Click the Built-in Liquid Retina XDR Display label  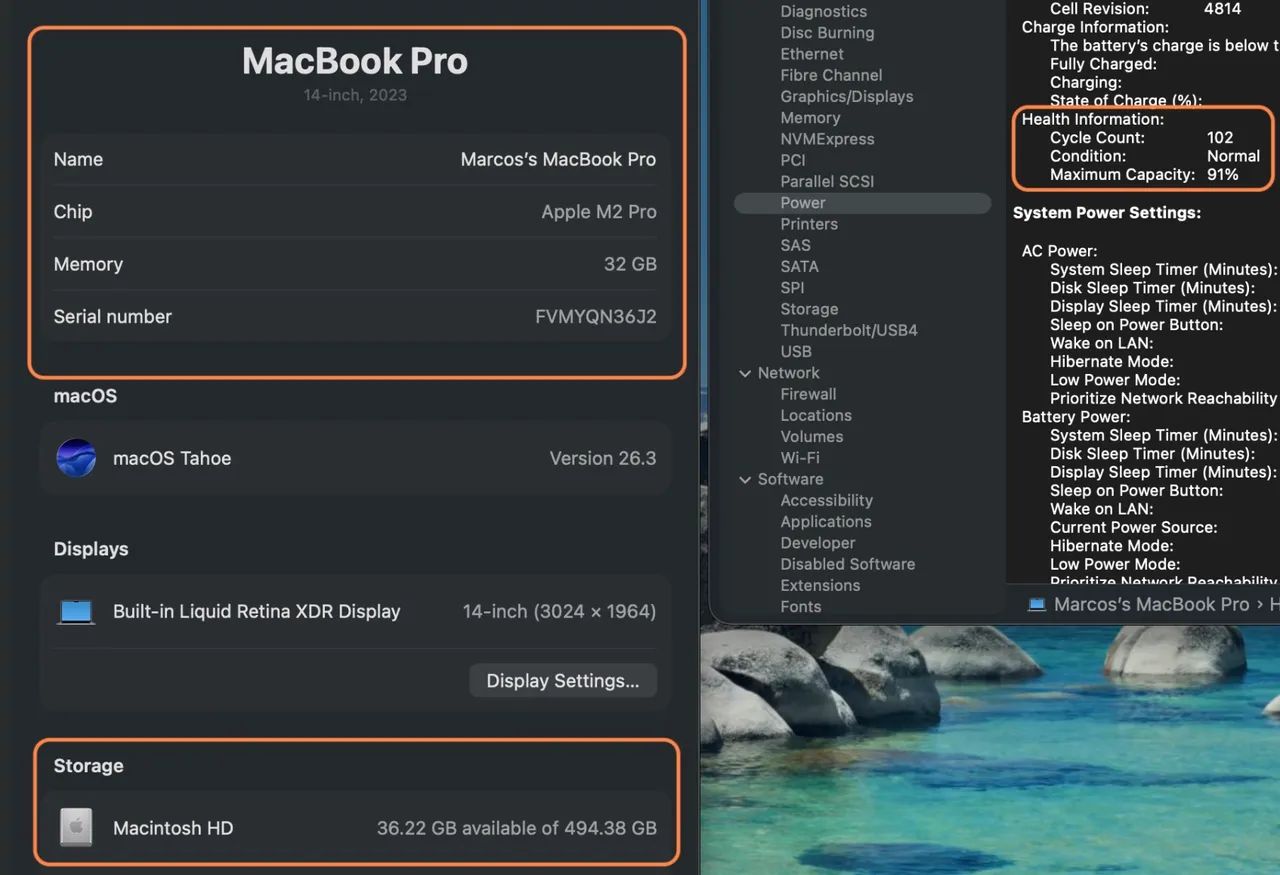tap(257, 611)
